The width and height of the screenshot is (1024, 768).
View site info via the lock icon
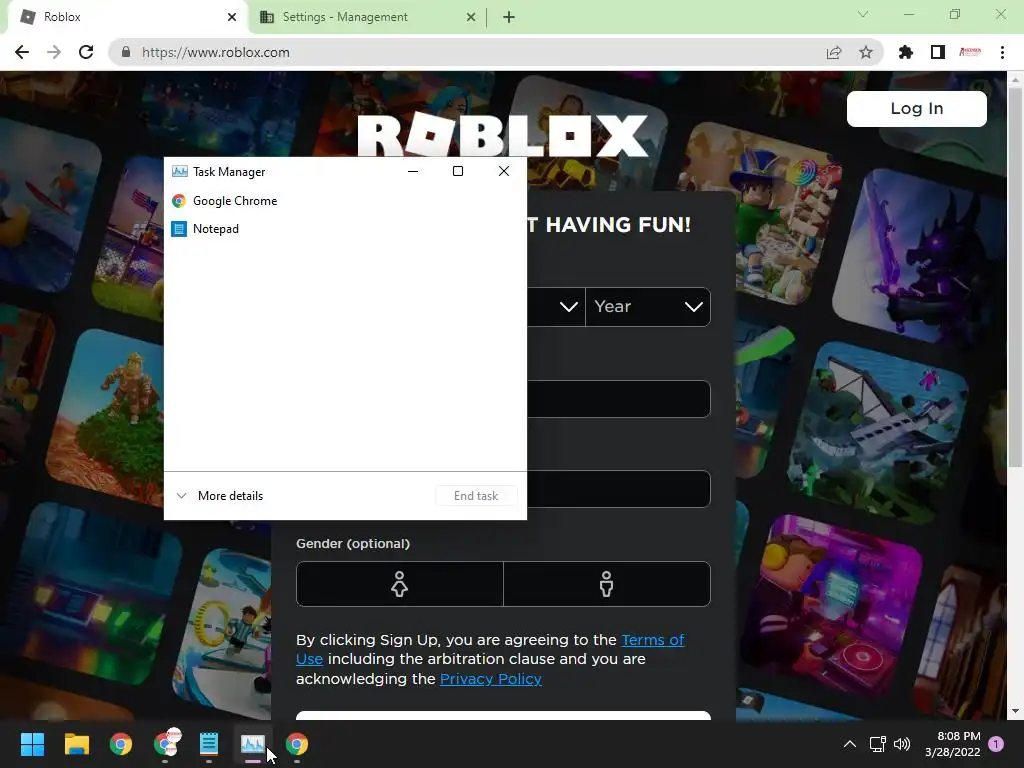[x=126, y=52]
